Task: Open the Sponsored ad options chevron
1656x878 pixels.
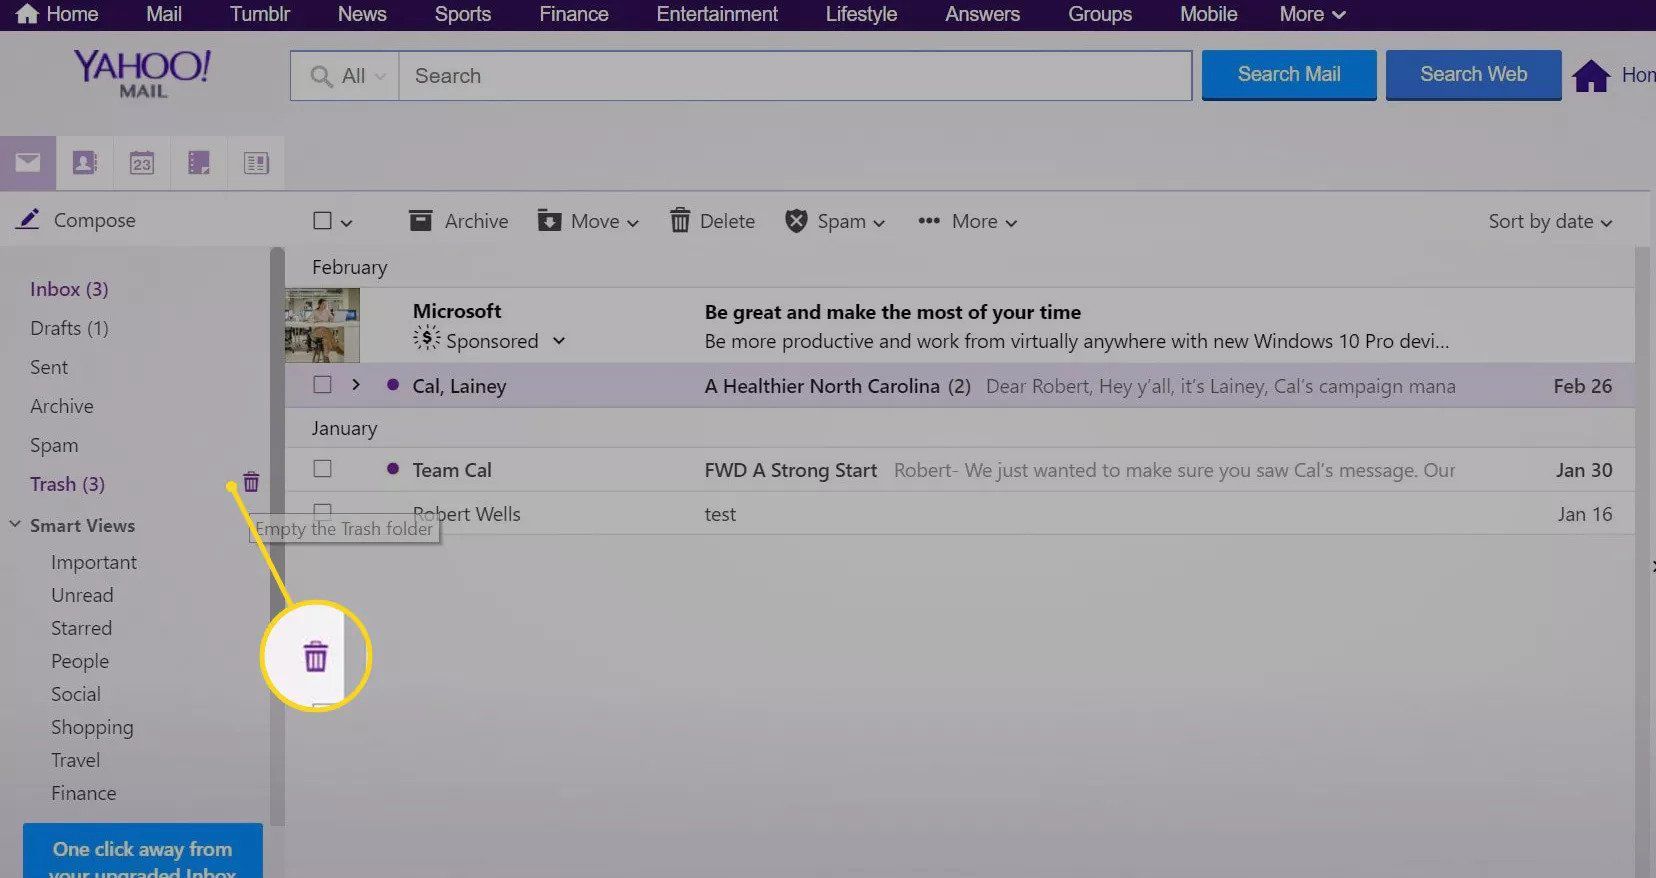Action: click(559, 341)
